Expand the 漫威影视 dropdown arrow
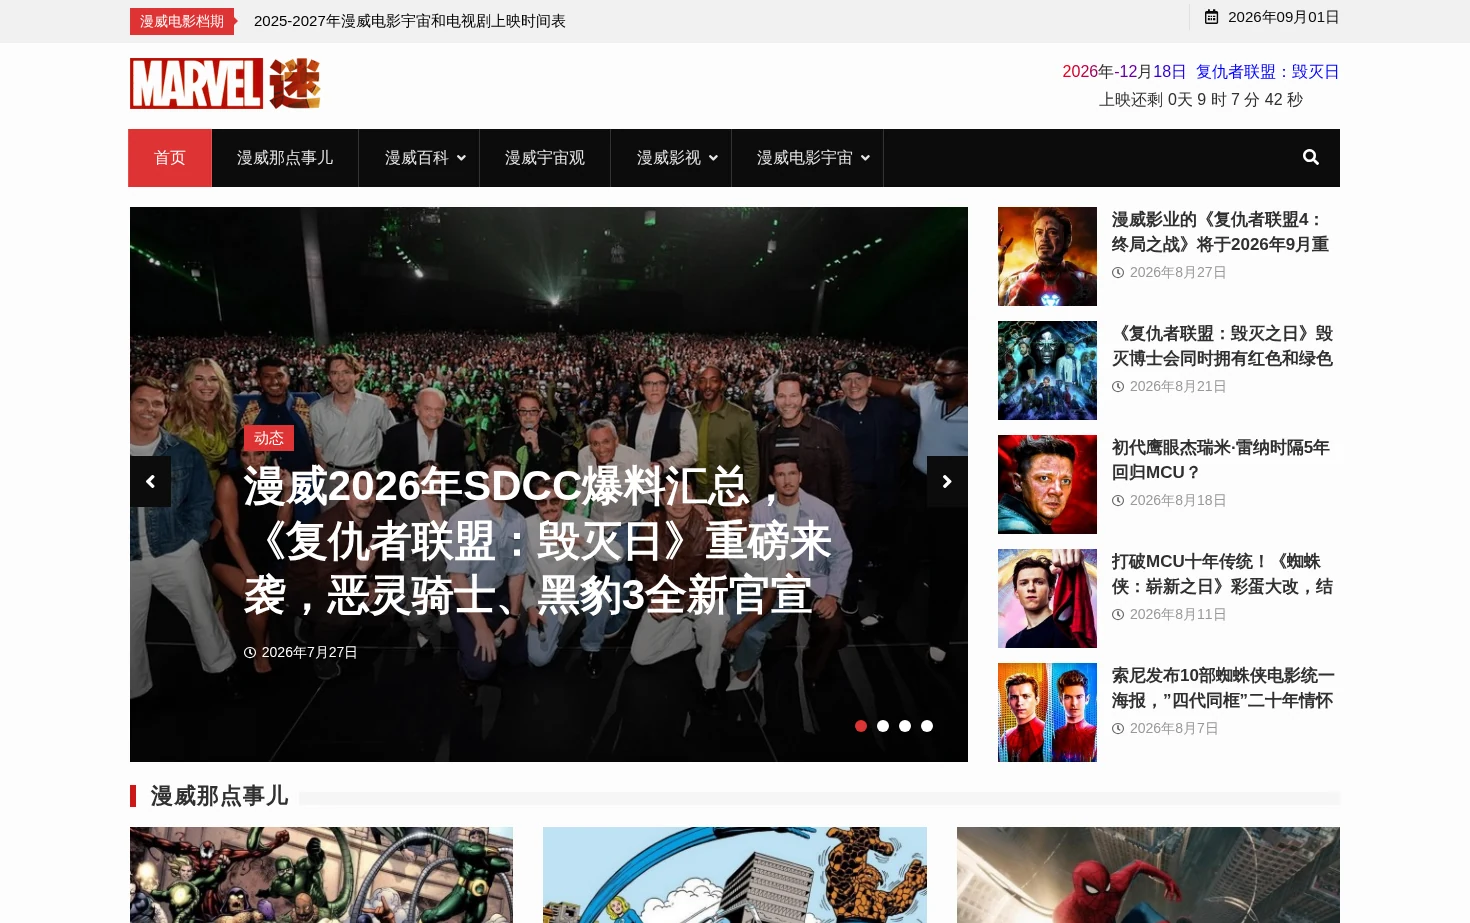1470x923 pixels. tap(713, 158)
